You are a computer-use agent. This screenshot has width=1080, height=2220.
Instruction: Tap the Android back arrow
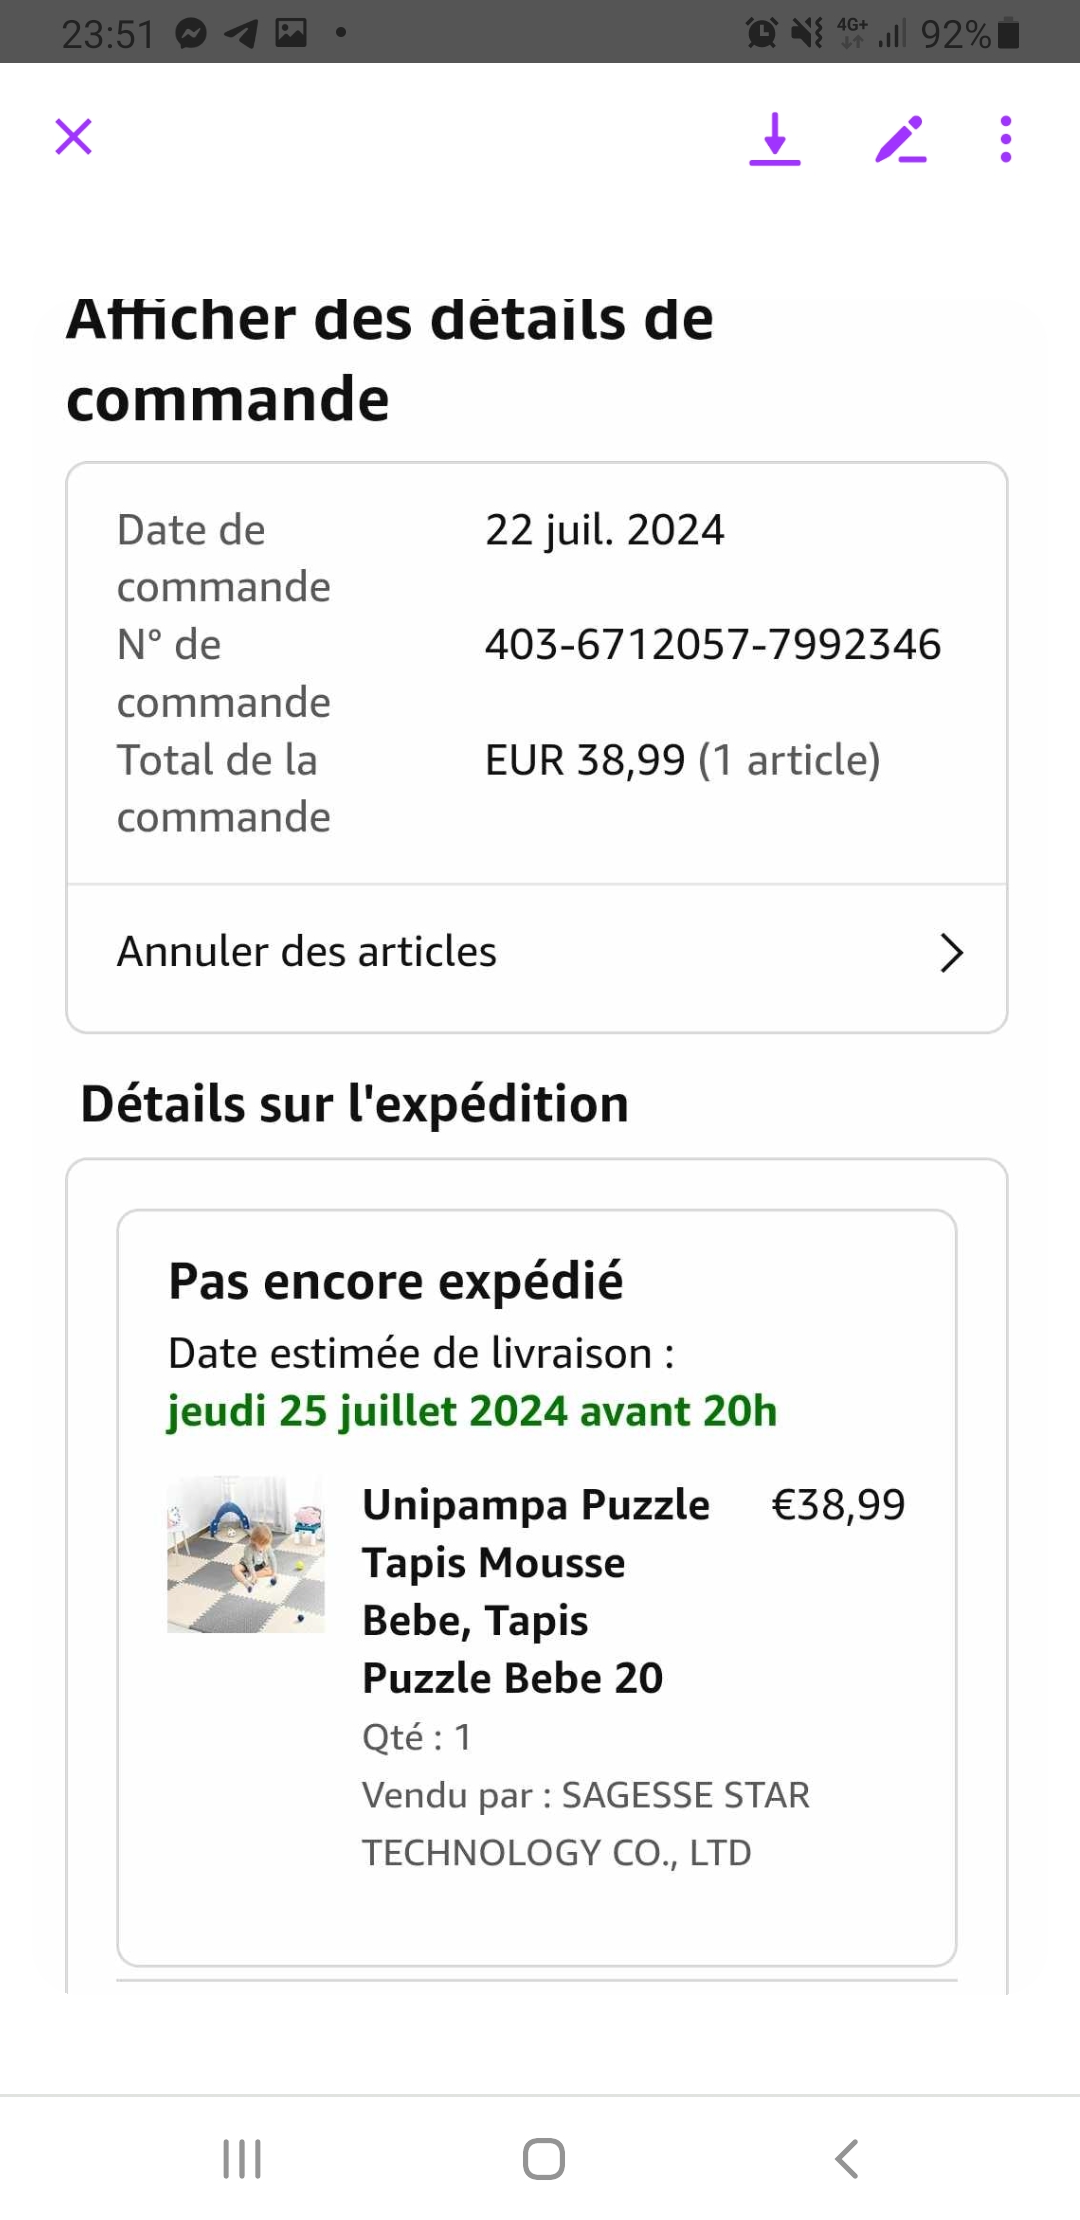[846, 2158]
